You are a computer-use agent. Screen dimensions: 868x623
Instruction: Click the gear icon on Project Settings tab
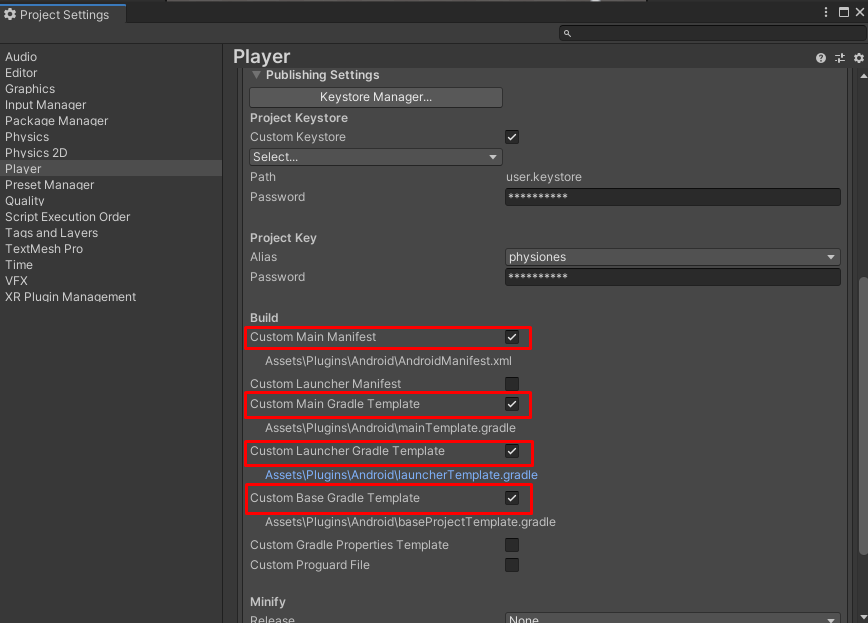10,14
